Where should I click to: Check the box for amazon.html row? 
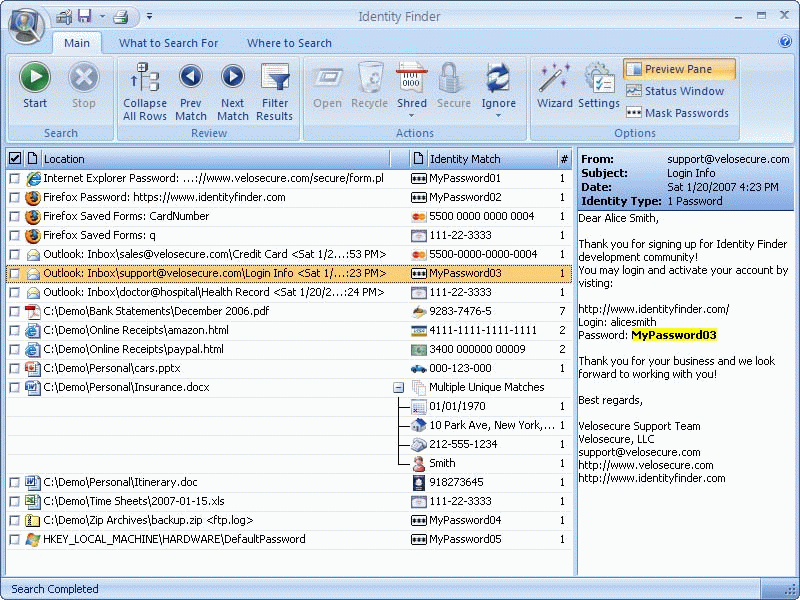tap(14, 330)
